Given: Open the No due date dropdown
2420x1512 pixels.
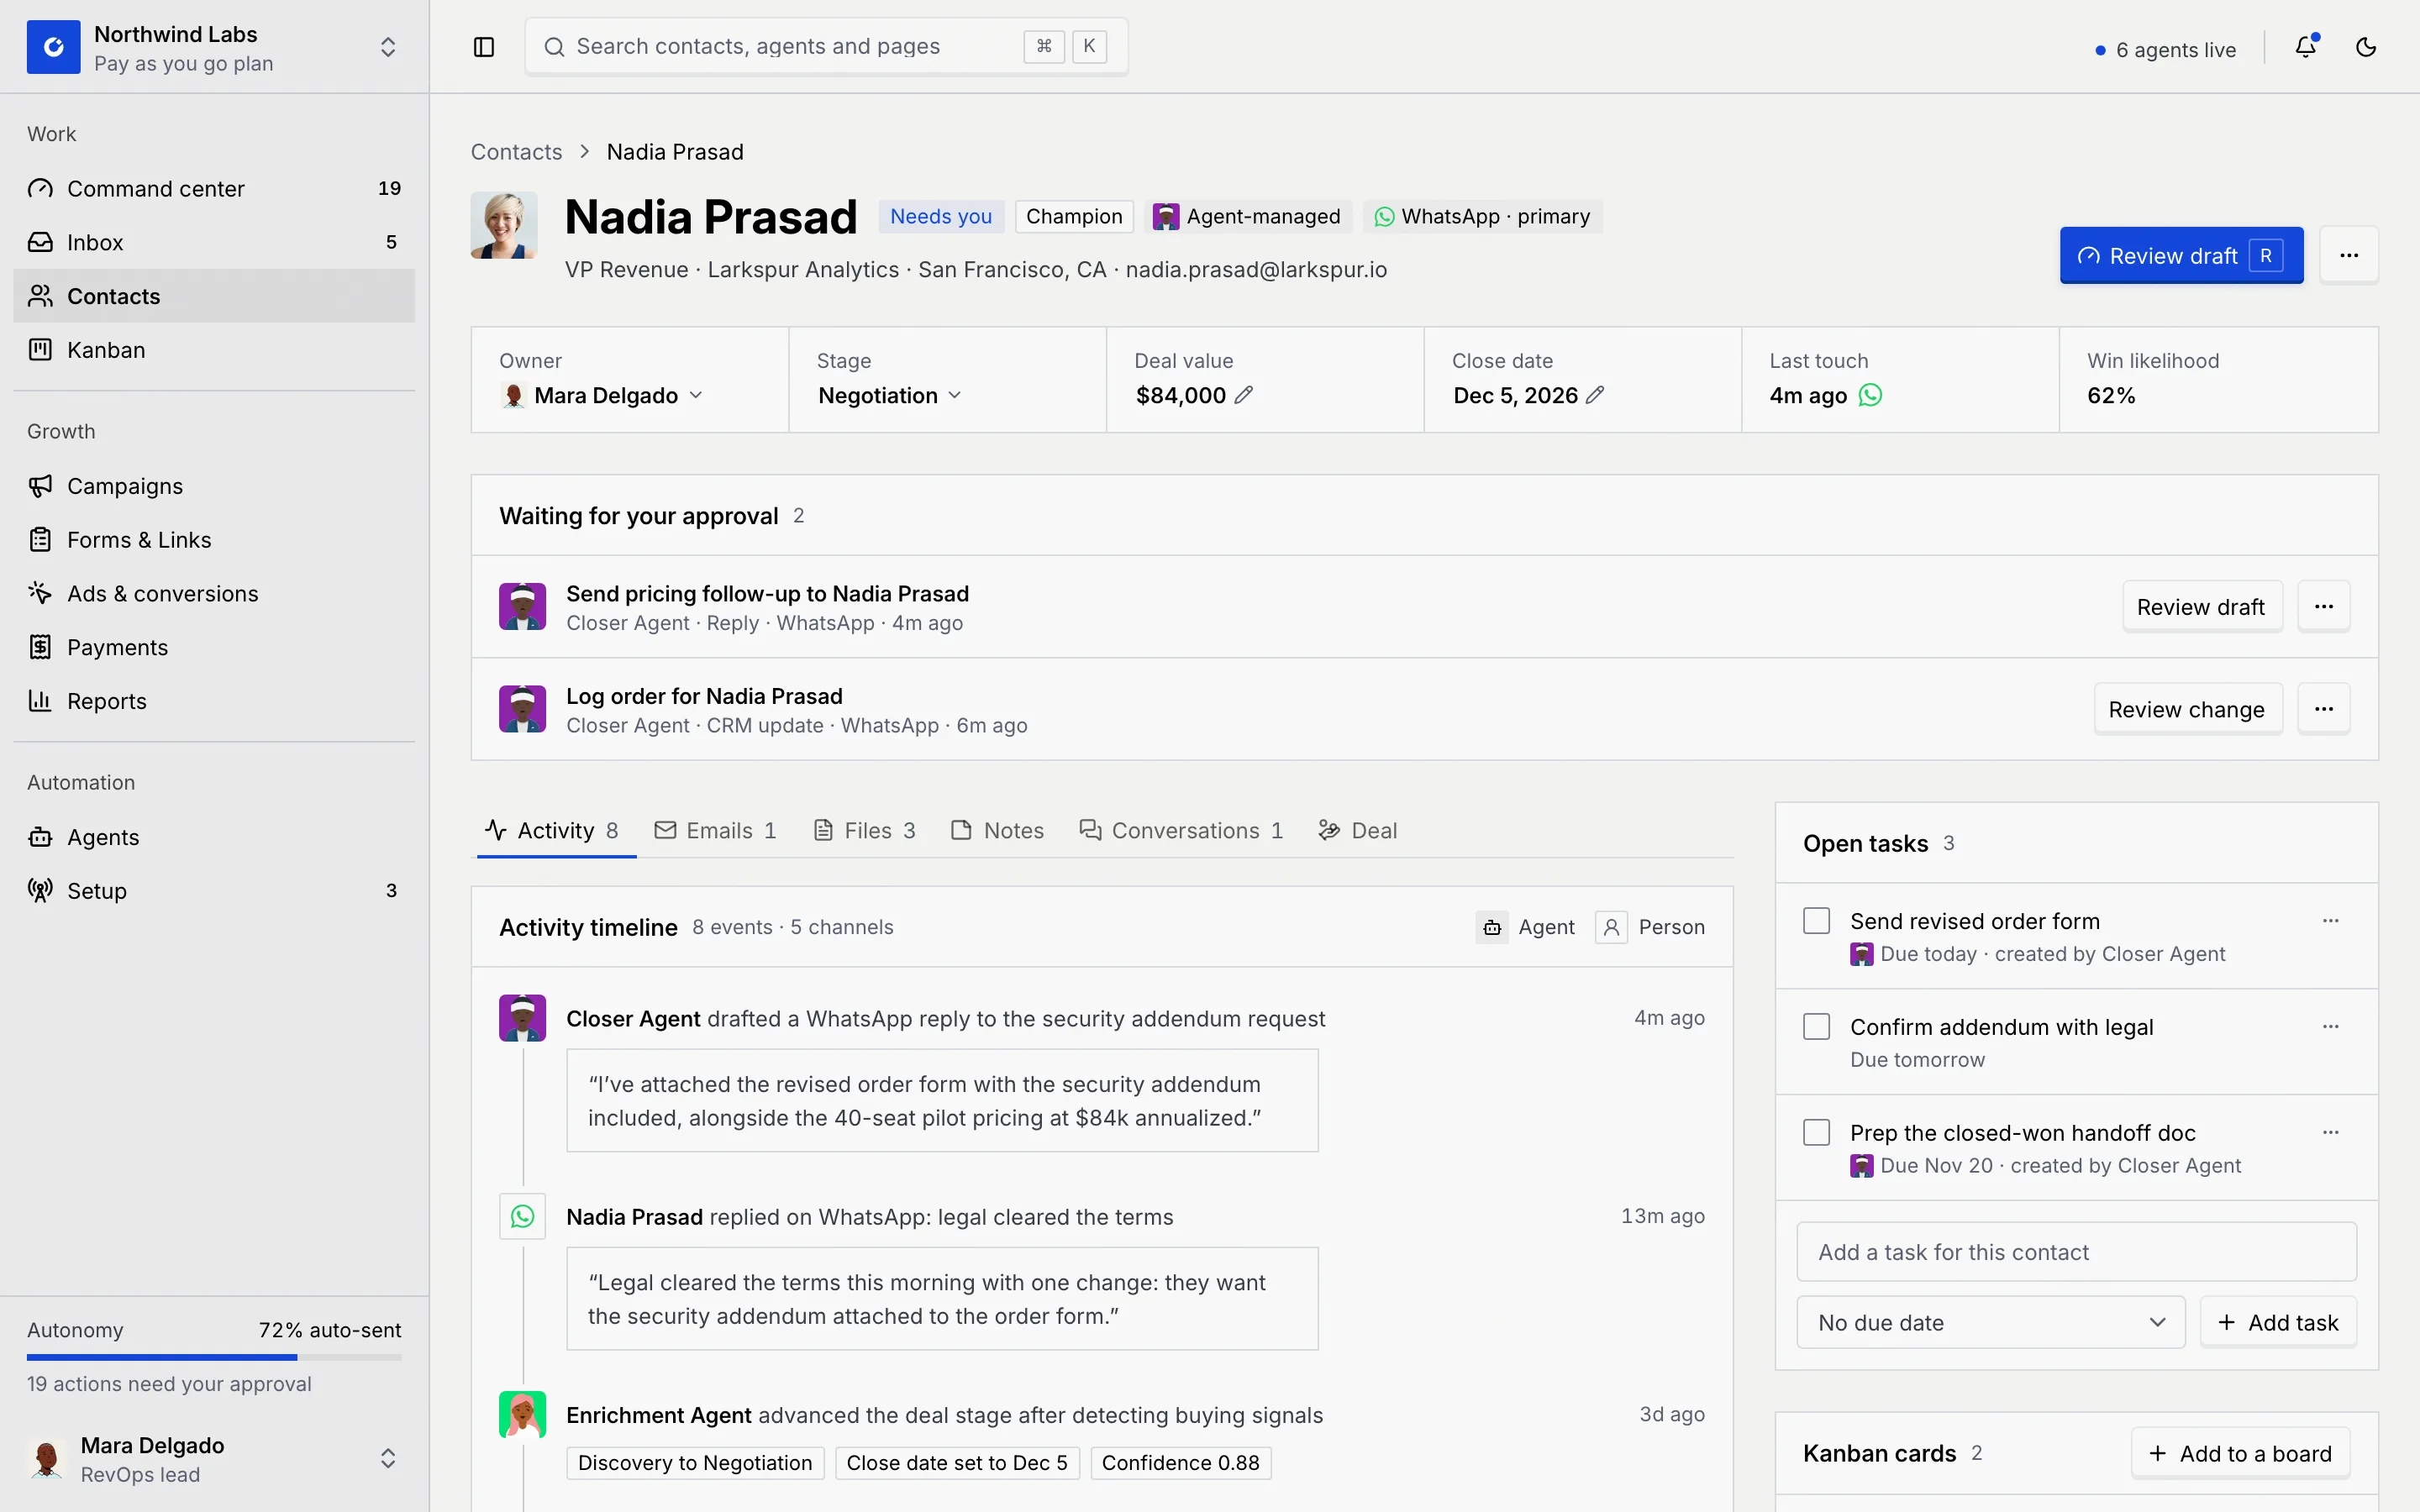Looking at the screenshot, I should (1990, 1322).
